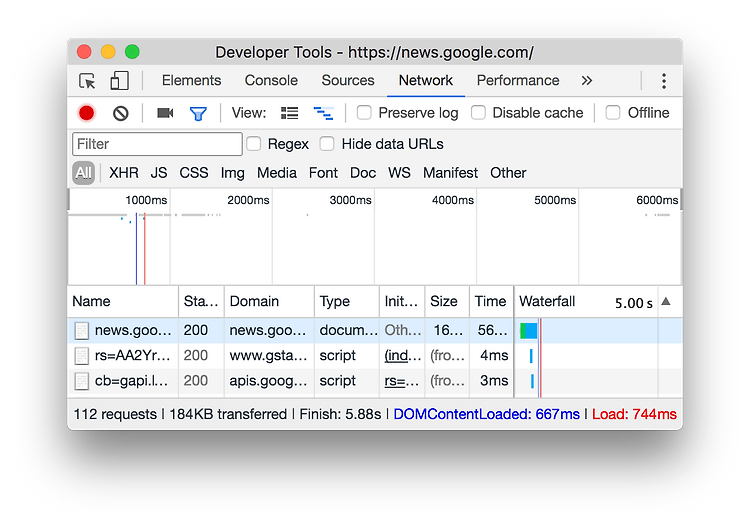Image resolution: width=750 pixels, height=526 pixels.
Task: Click DOMContentLoaded: 667ms in status bar
Action: pos(486,414)
